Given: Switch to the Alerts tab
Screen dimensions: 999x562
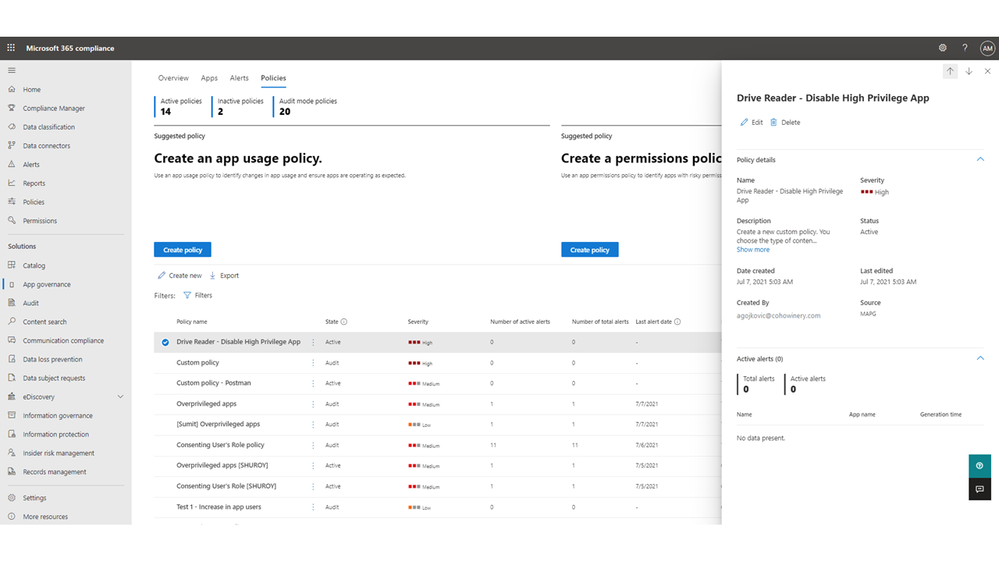Looking at the screenshot, I should pos(239,78).
